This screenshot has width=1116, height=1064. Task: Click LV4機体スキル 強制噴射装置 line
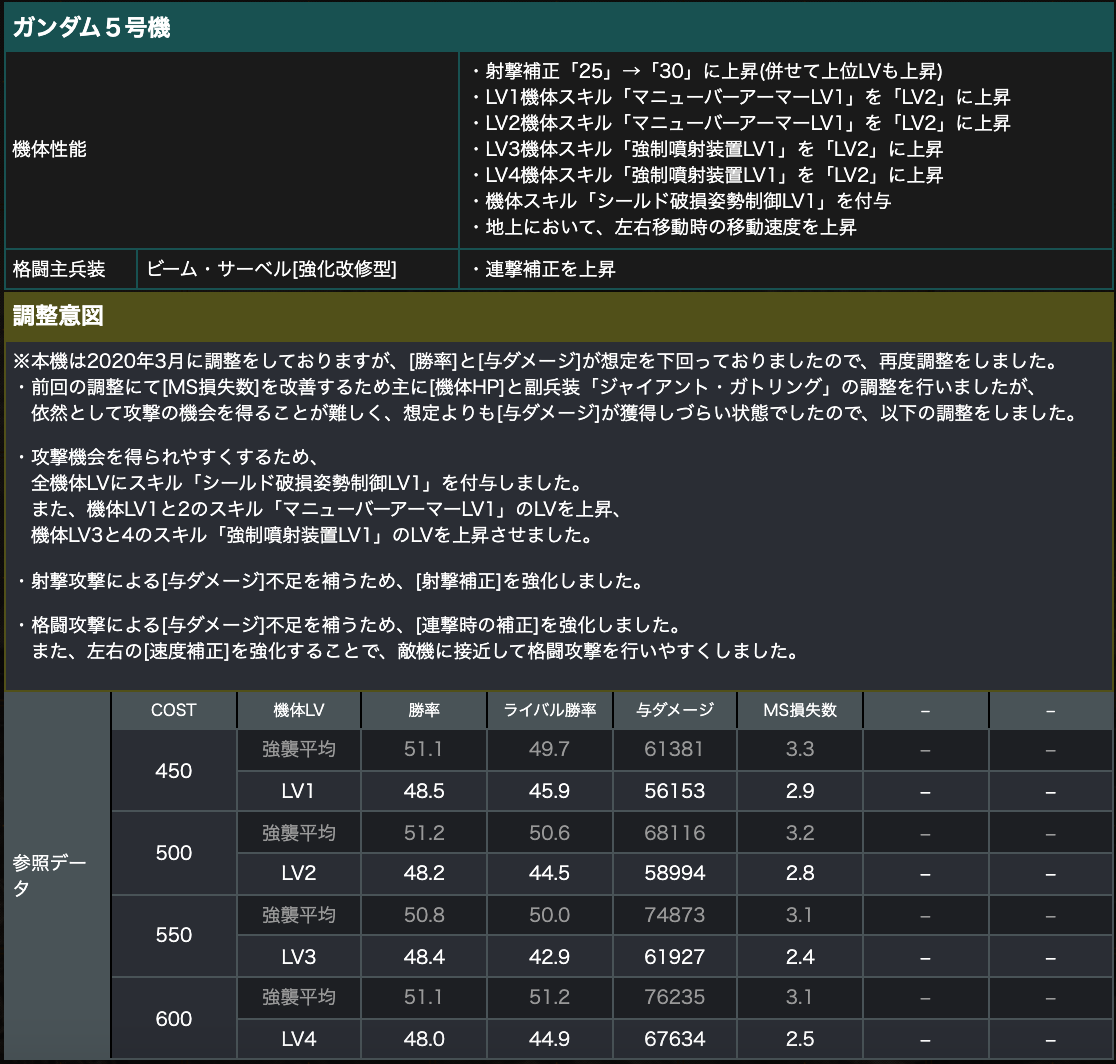(x=707, y=175)
